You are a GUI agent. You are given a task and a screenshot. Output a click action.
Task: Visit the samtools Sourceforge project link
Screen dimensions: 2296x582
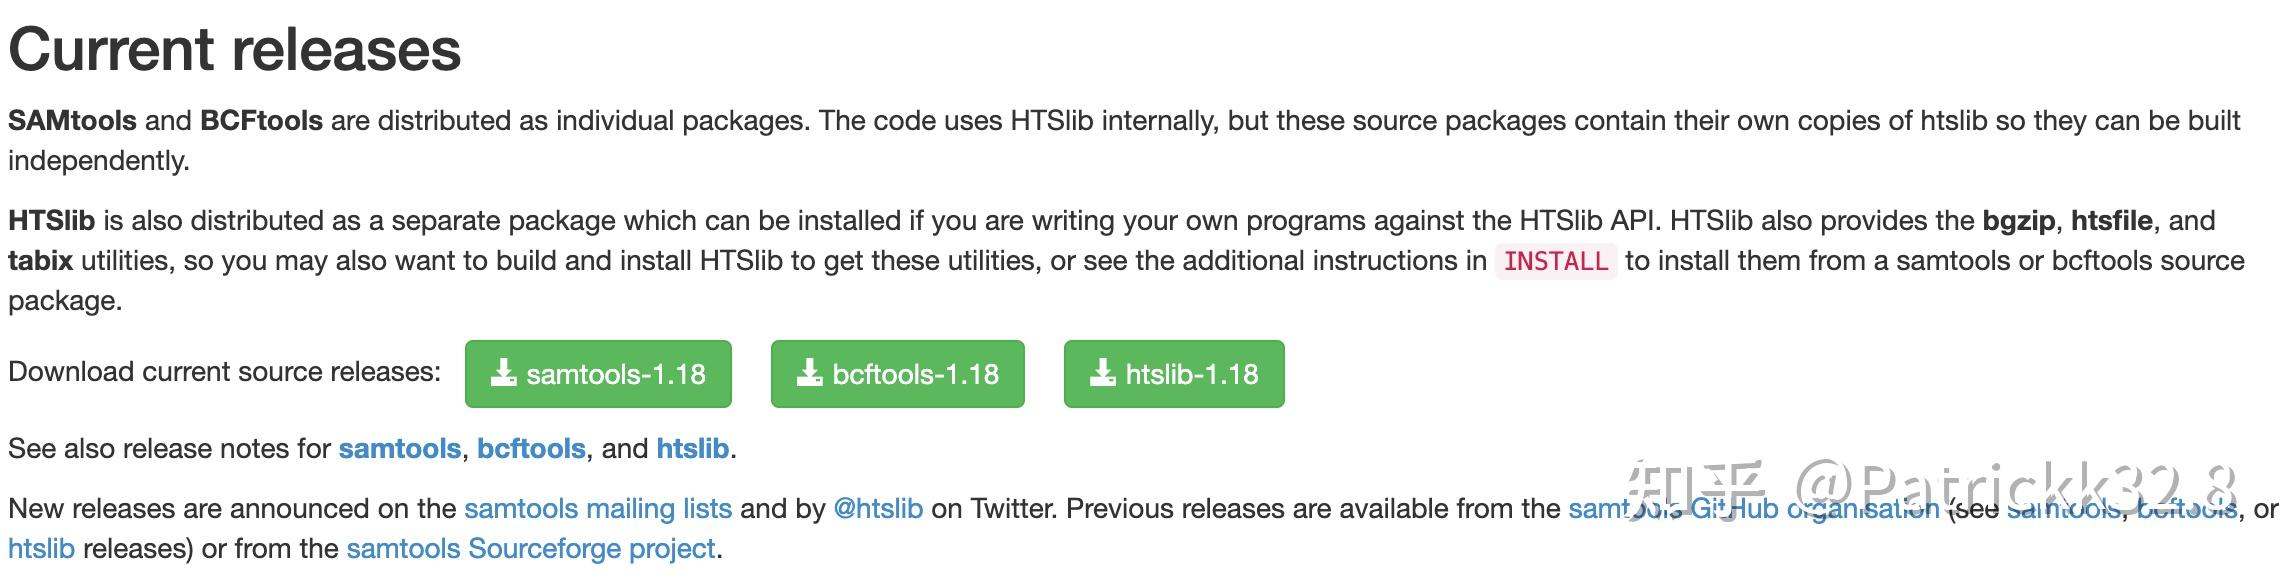click(531, 549)
